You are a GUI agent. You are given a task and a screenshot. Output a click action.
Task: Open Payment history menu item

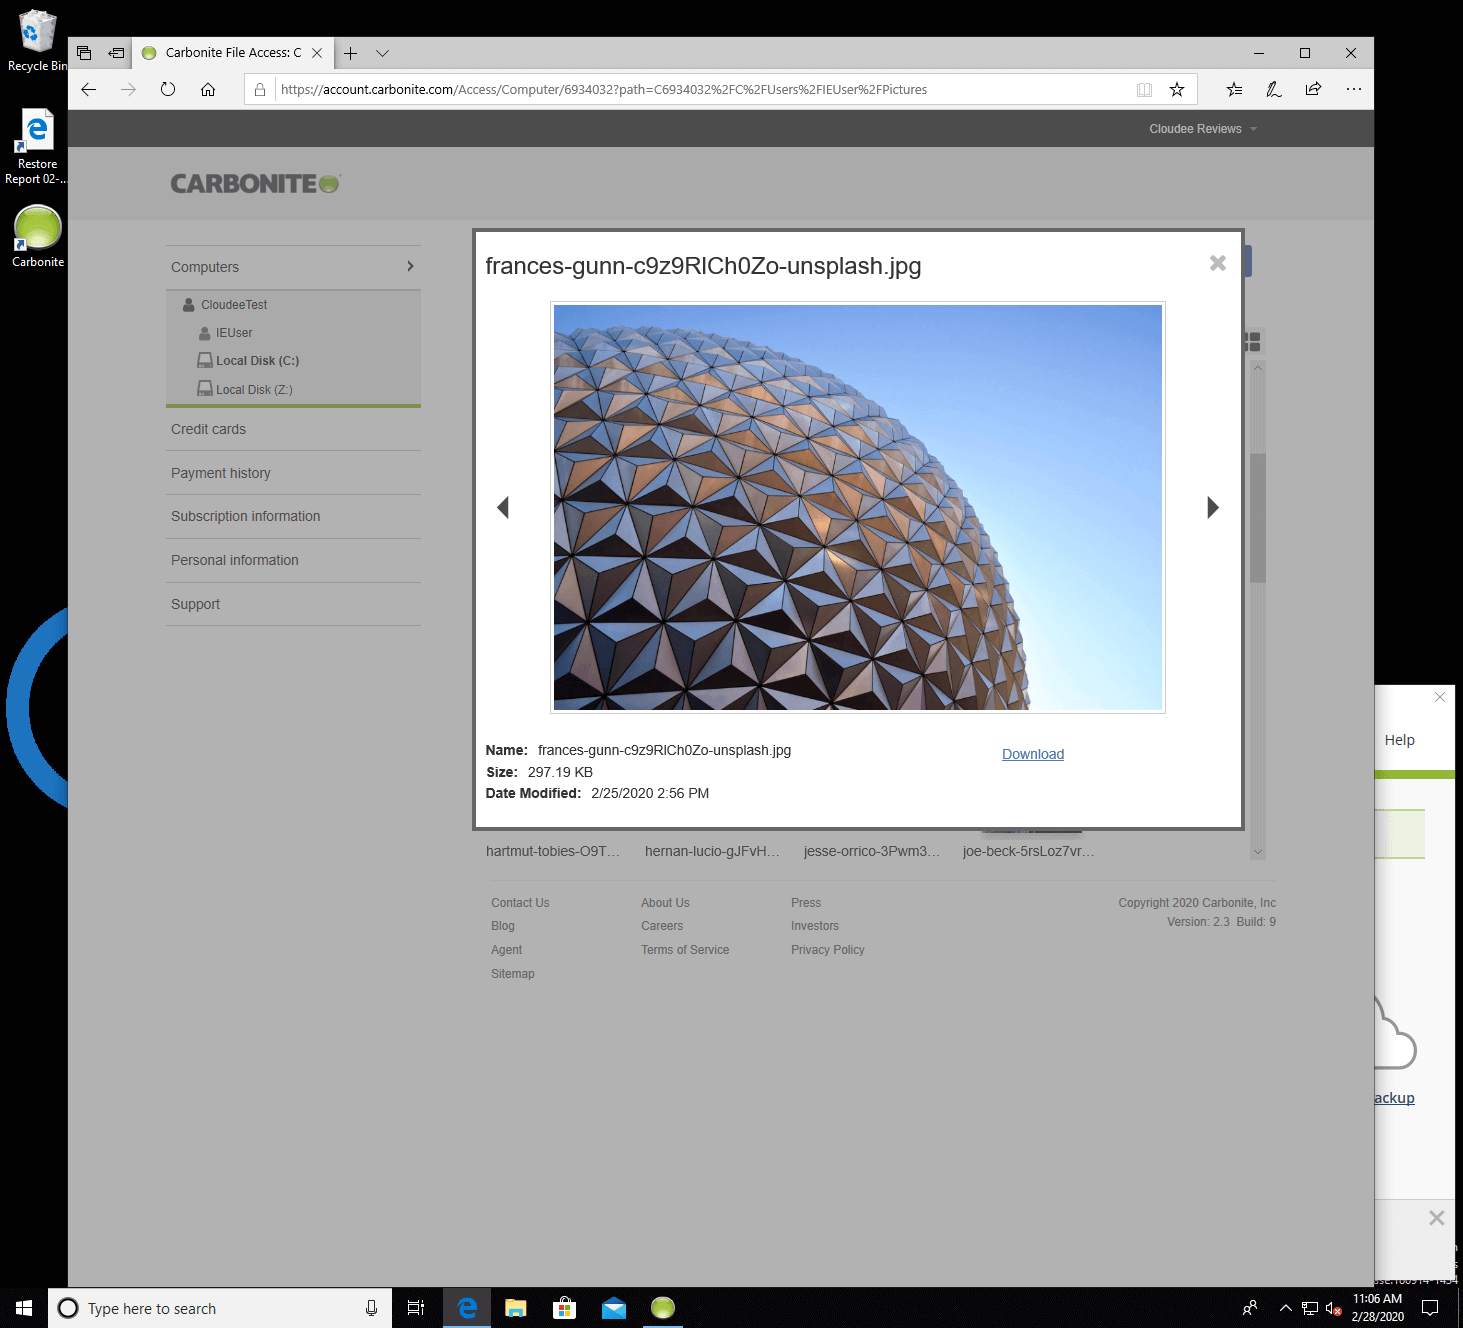[221, 473]
